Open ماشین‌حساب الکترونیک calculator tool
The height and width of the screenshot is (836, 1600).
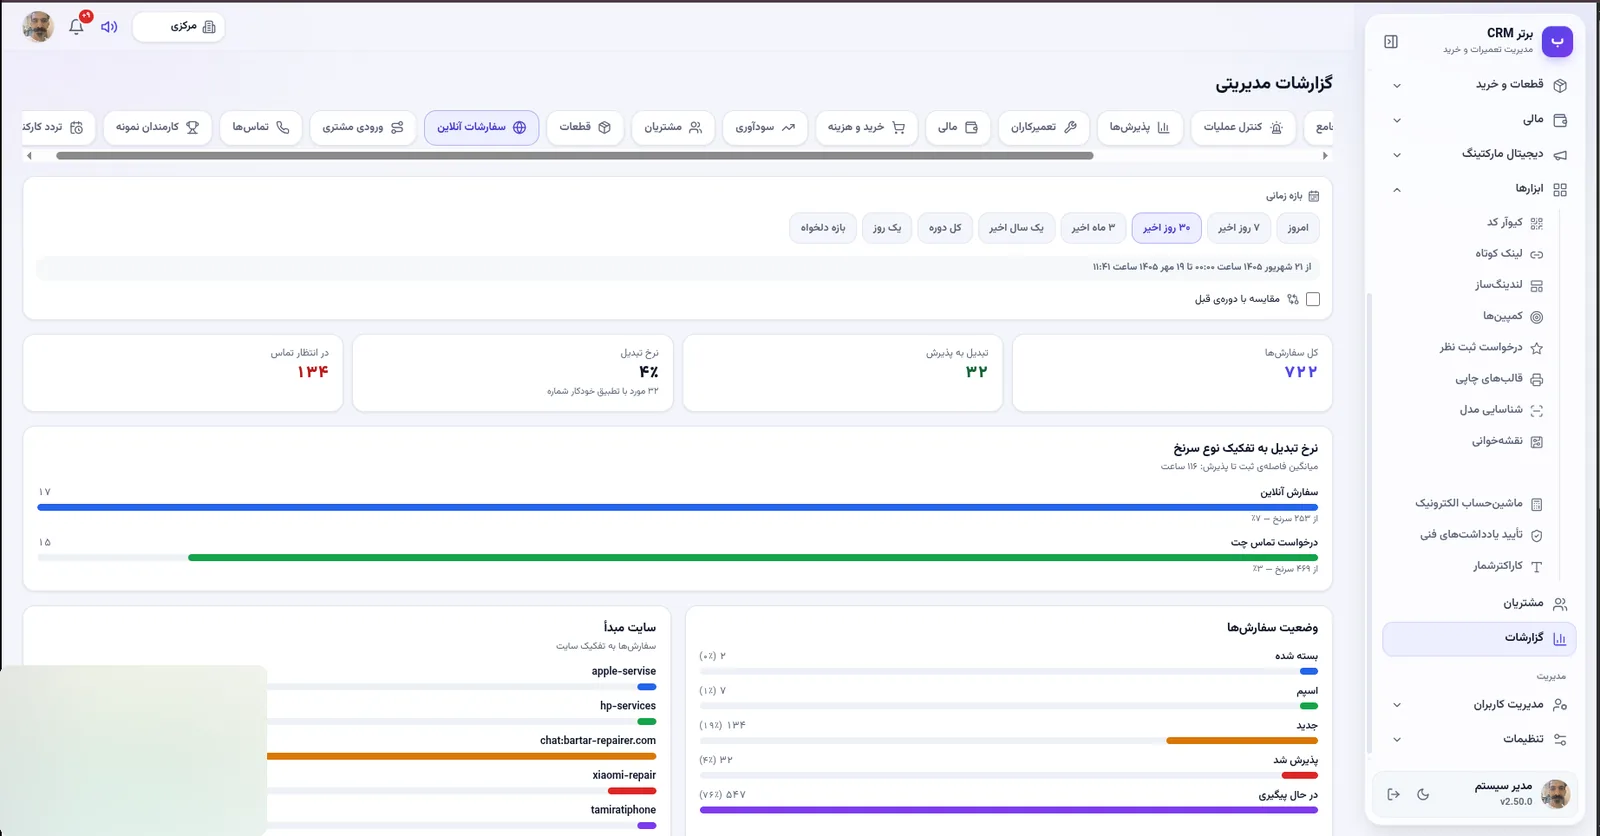(1478, 504)
